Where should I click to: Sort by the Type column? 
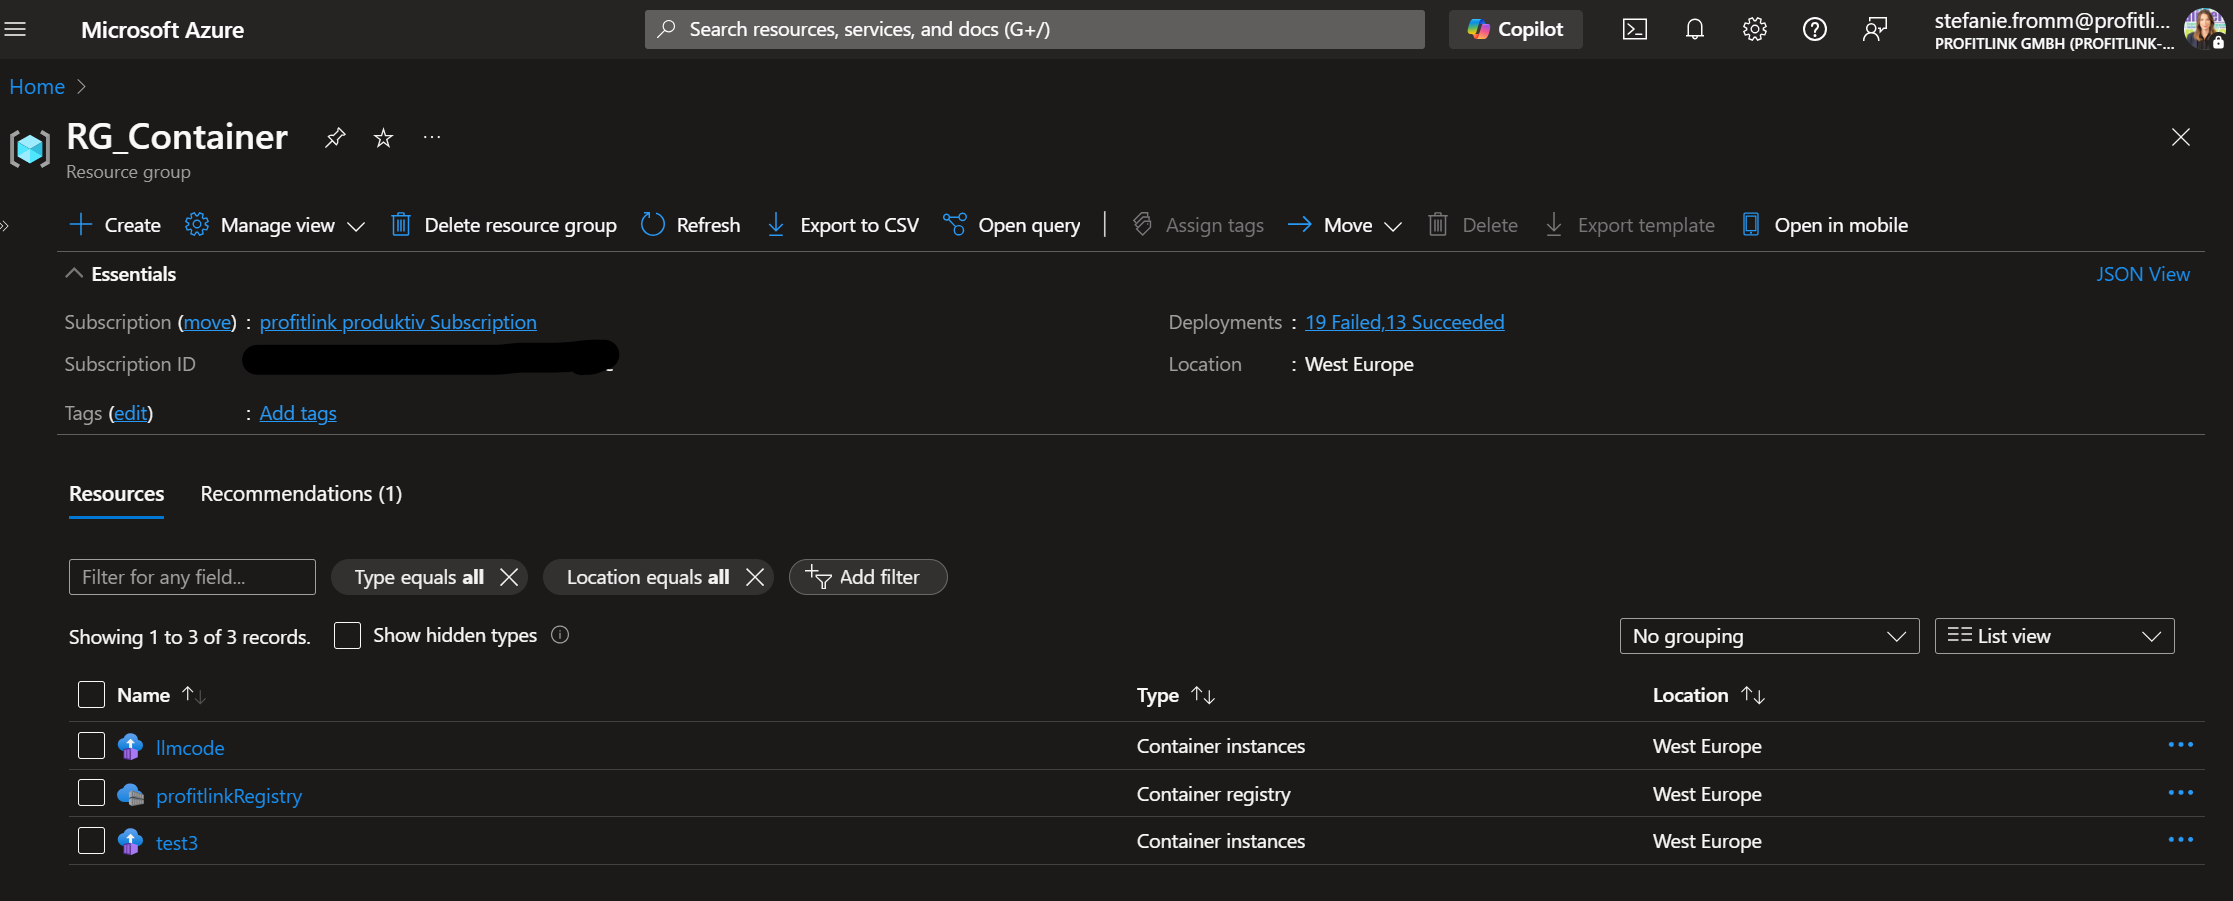[x=1176, y=695]
